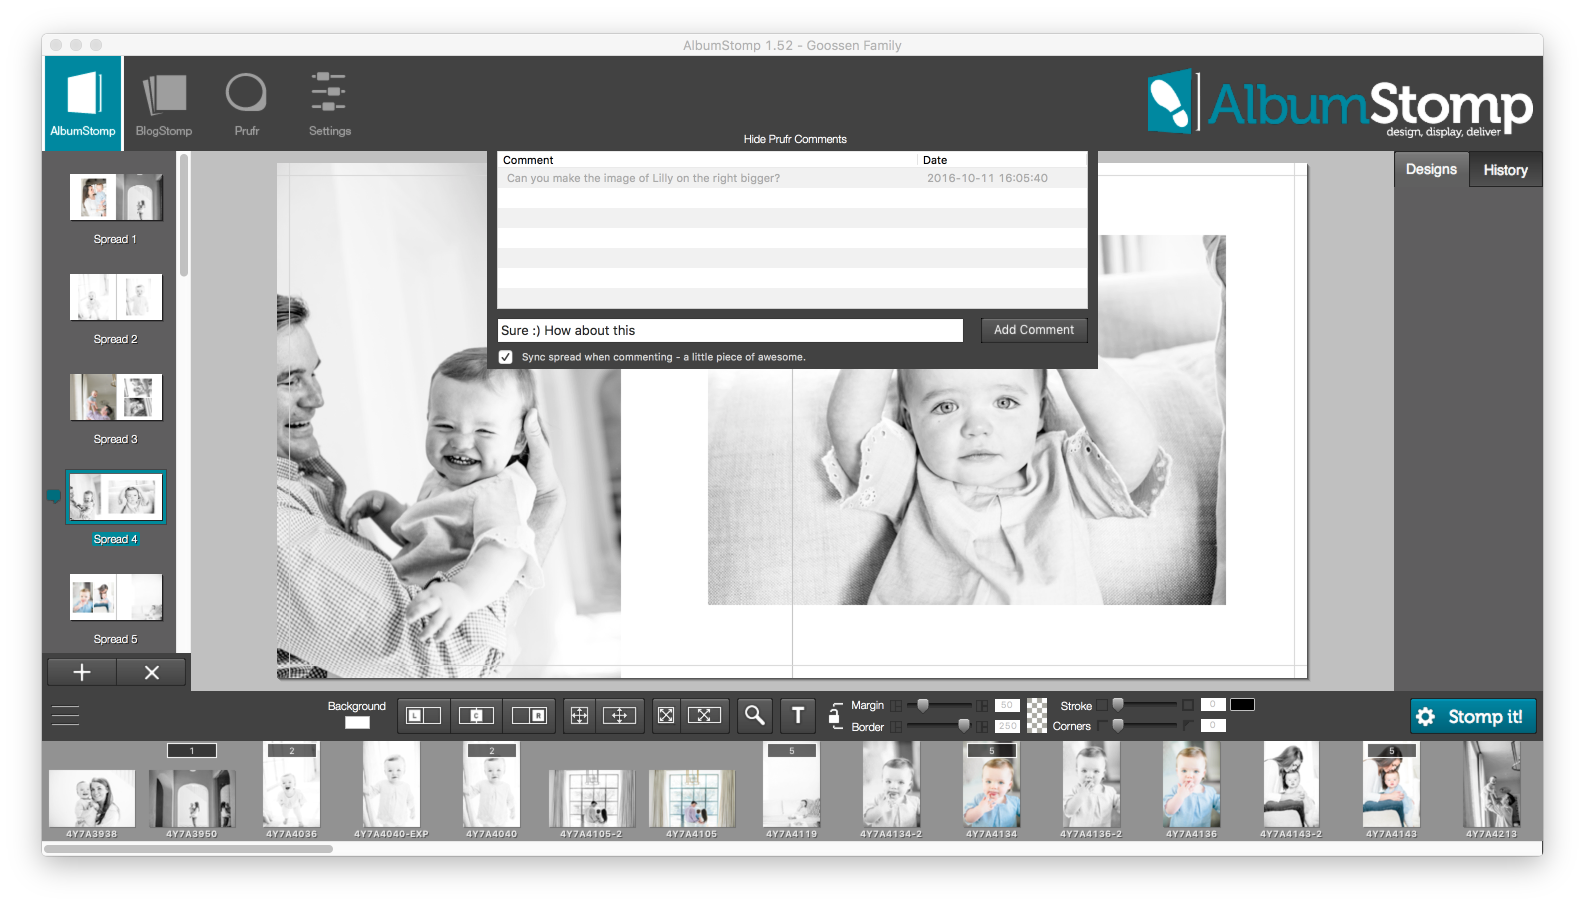Click the single-page move/fit arrows icon

click(x=579, y=715)
